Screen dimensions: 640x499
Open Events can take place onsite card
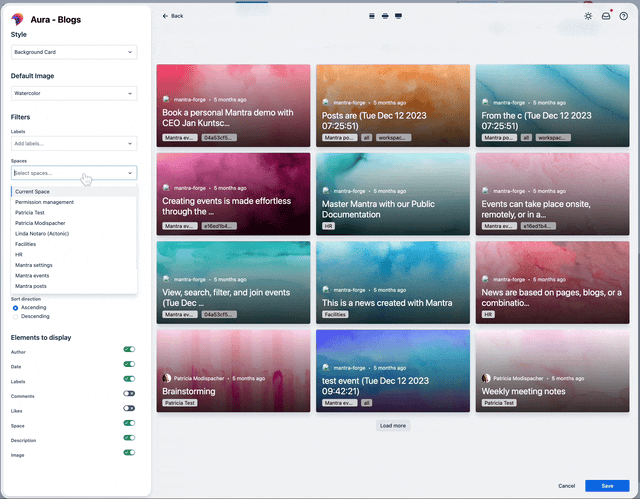[x=552, y=194]
